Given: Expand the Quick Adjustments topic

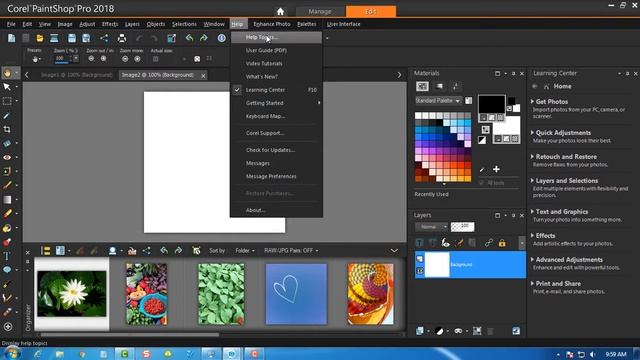Looking at the screenshot, I should click(563, 133).
